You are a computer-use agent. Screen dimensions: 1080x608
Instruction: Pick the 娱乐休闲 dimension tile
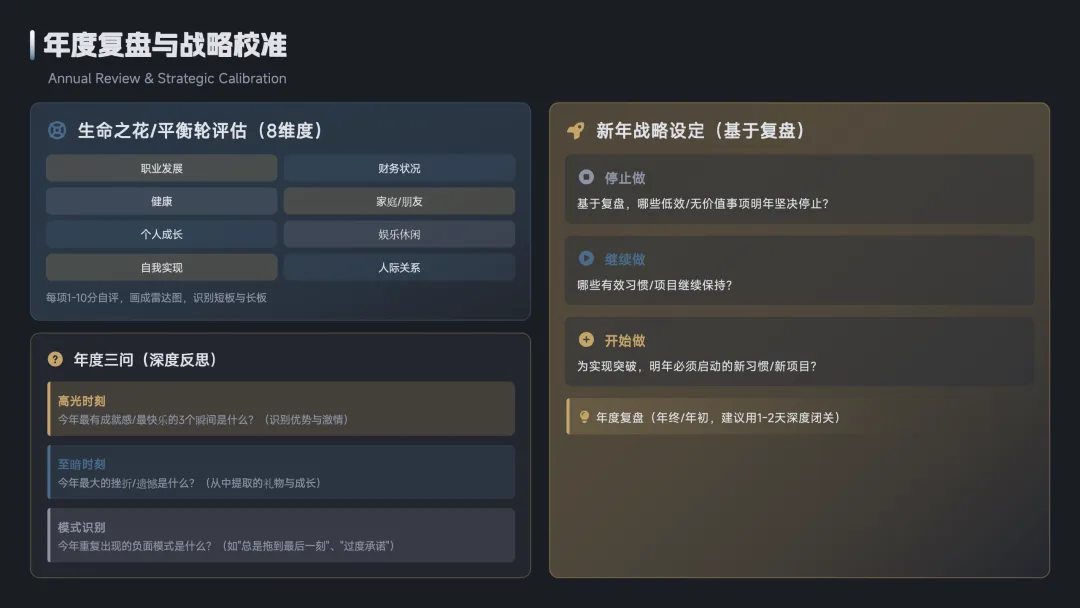click(399, 234)
